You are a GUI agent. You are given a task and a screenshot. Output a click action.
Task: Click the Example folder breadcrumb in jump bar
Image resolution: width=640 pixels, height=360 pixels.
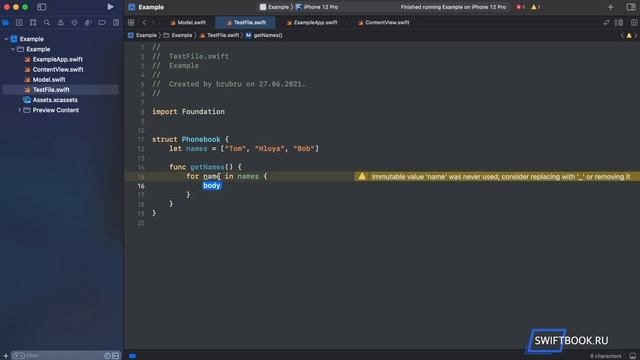pos(178,36)
